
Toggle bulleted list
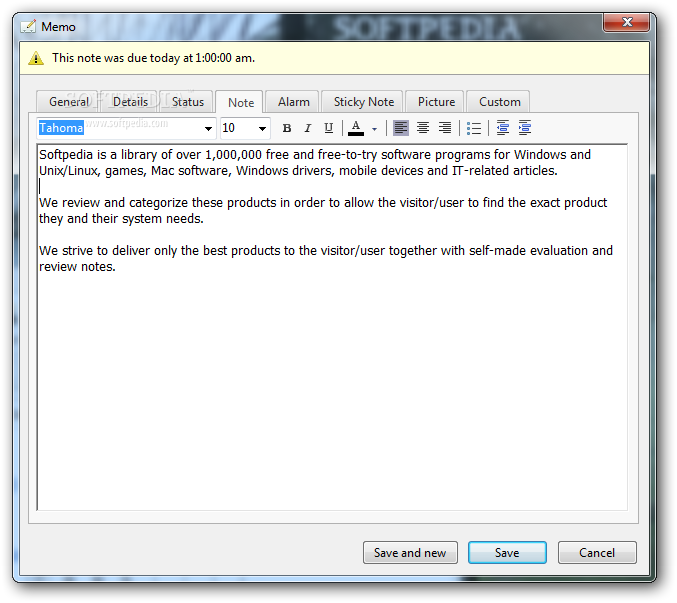[x=474, y=128]
